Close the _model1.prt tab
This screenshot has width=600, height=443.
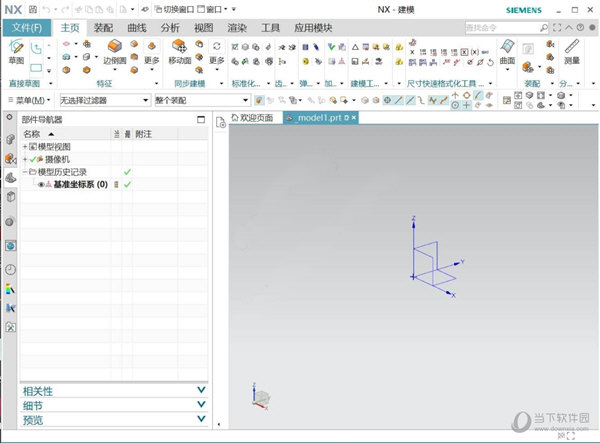(x=354, y=118)
